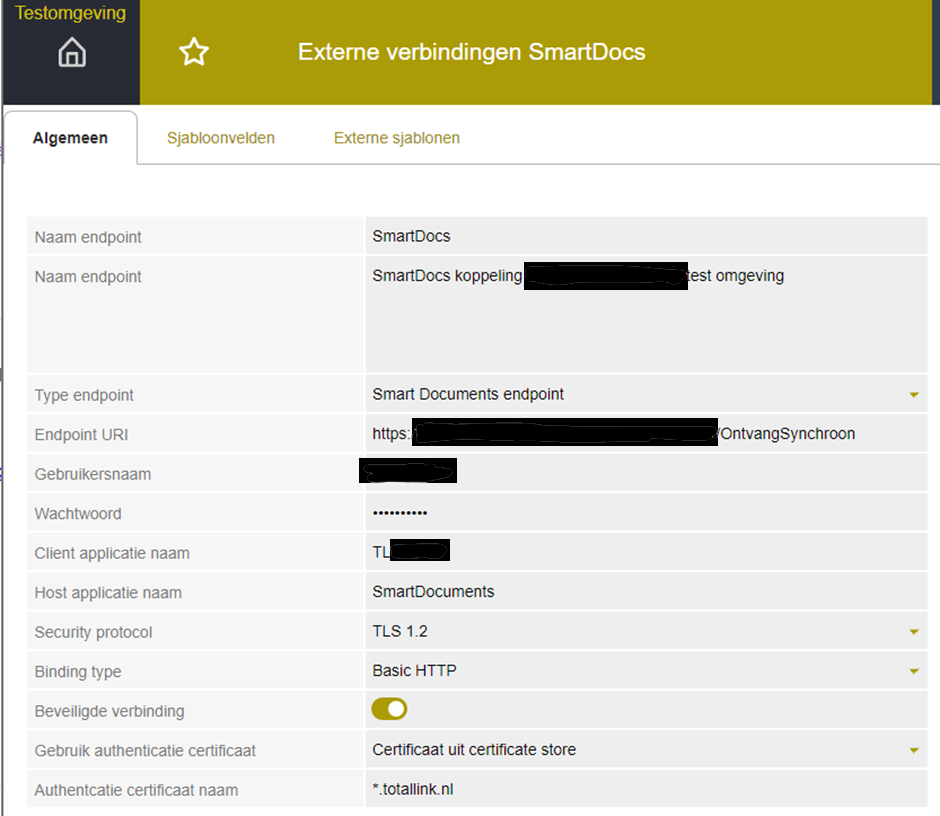The image size is (940, 816).
Task: Click the Testomgeving environment label
Action: click(x=71, y=13)
